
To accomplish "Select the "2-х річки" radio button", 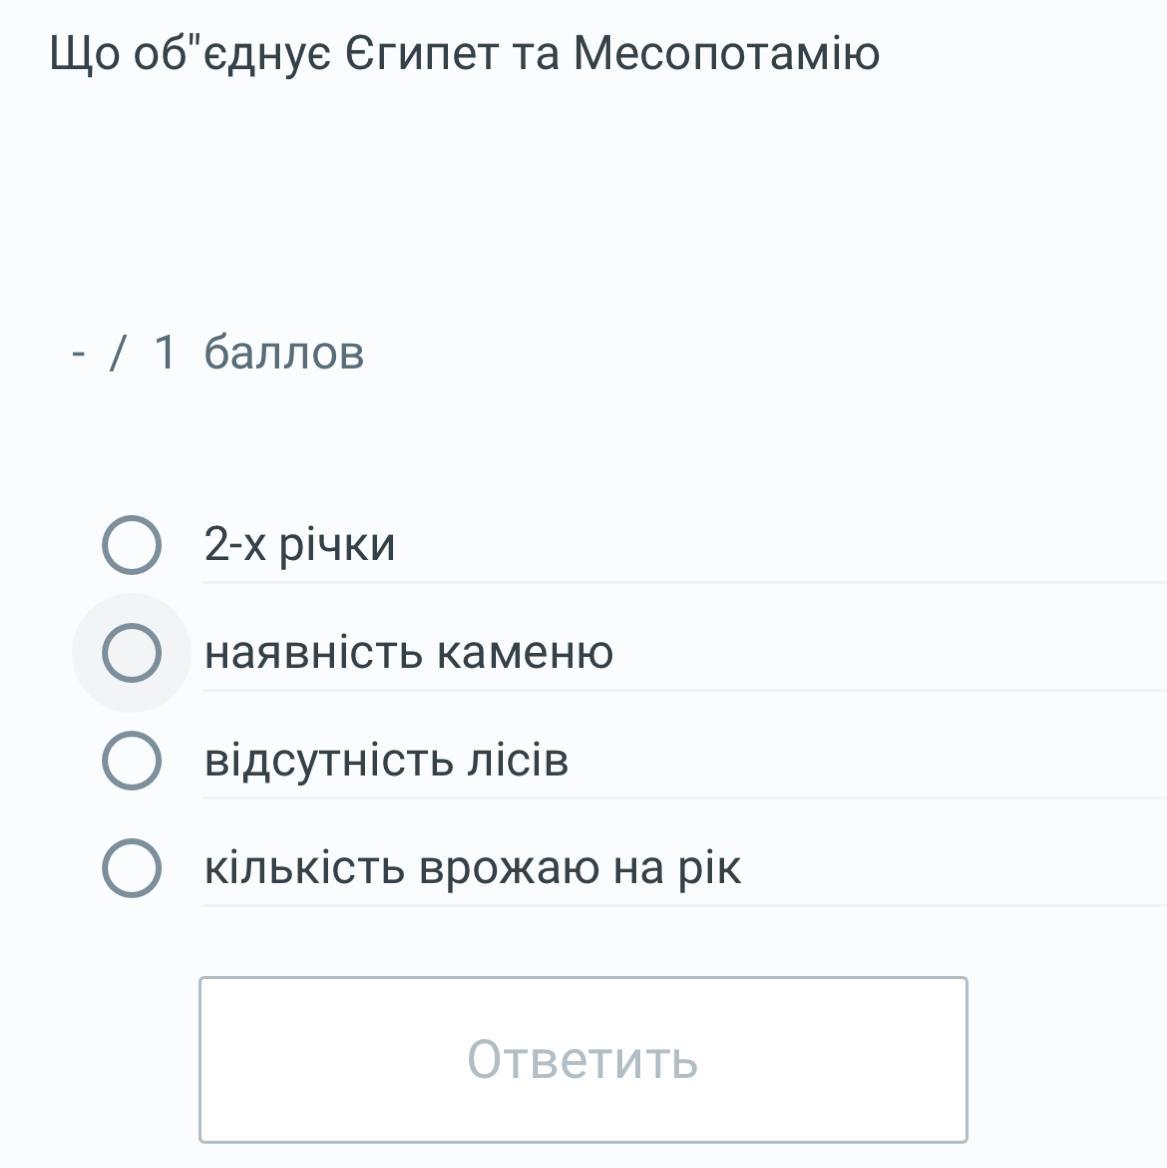I will [131, 546].
